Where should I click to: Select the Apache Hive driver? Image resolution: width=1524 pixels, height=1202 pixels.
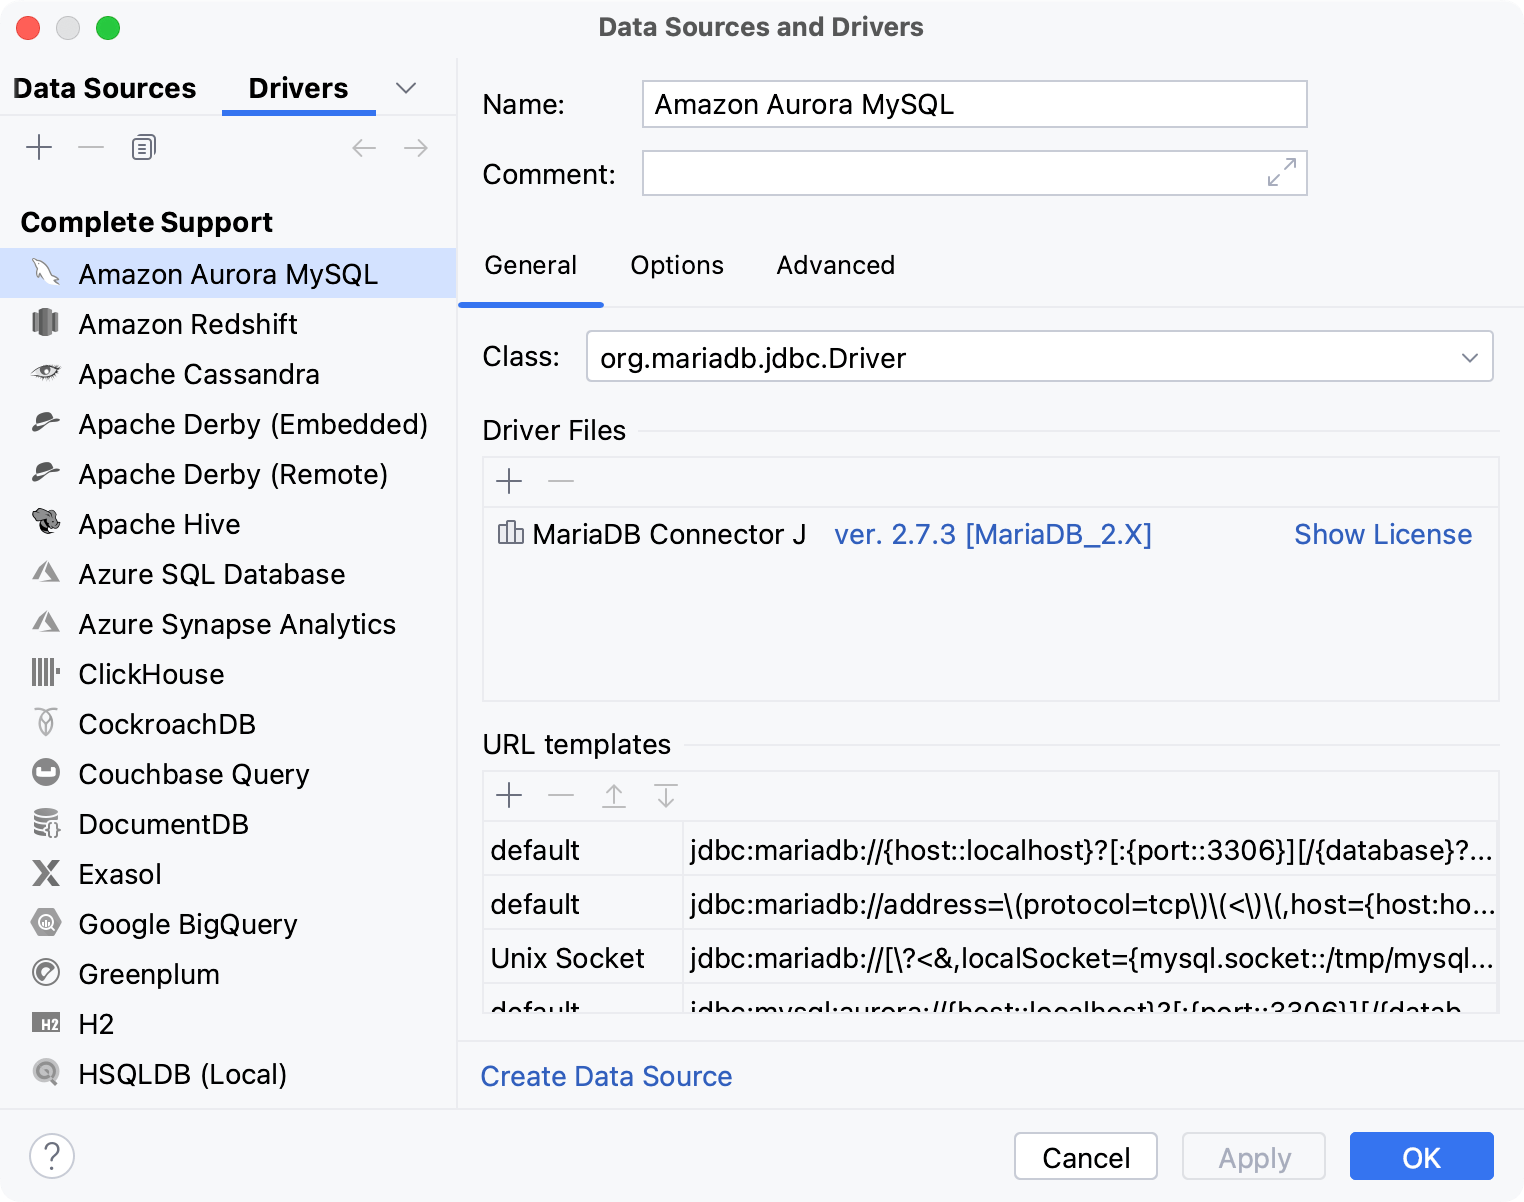tap(159, 524)
